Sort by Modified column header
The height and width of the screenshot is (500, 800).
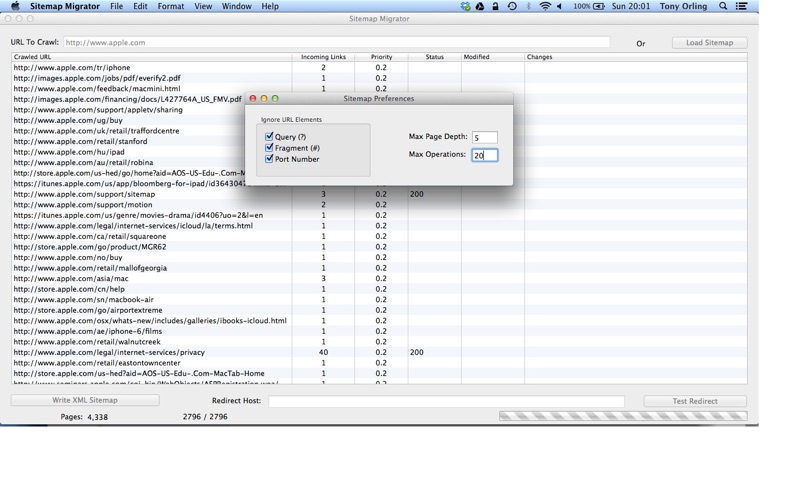(492, 57)
